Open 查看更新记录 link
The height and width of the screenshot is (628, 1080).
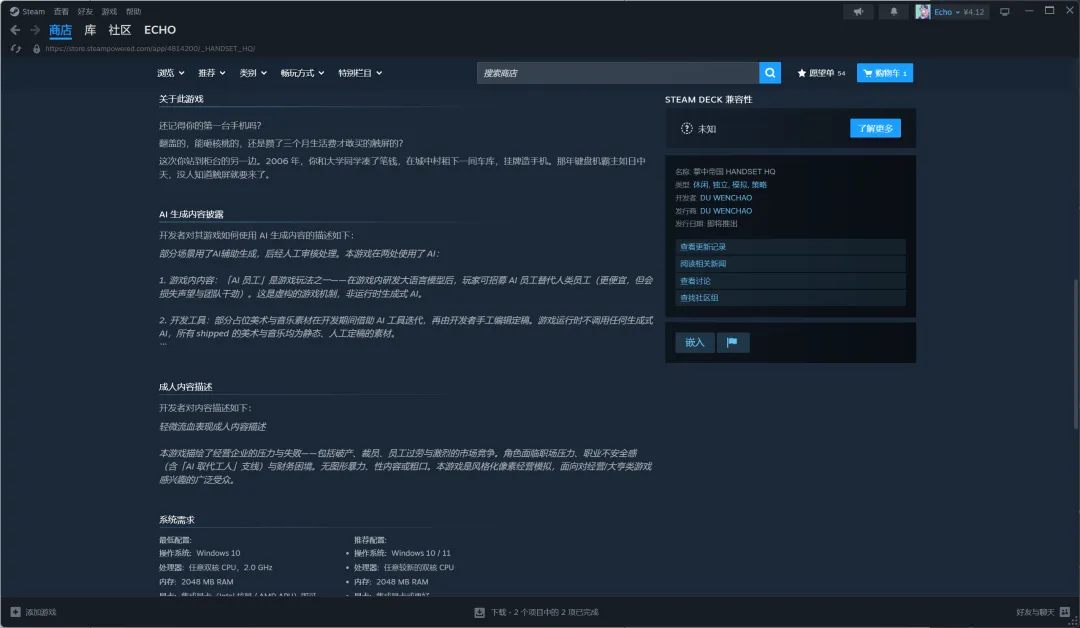click(790, 247)
